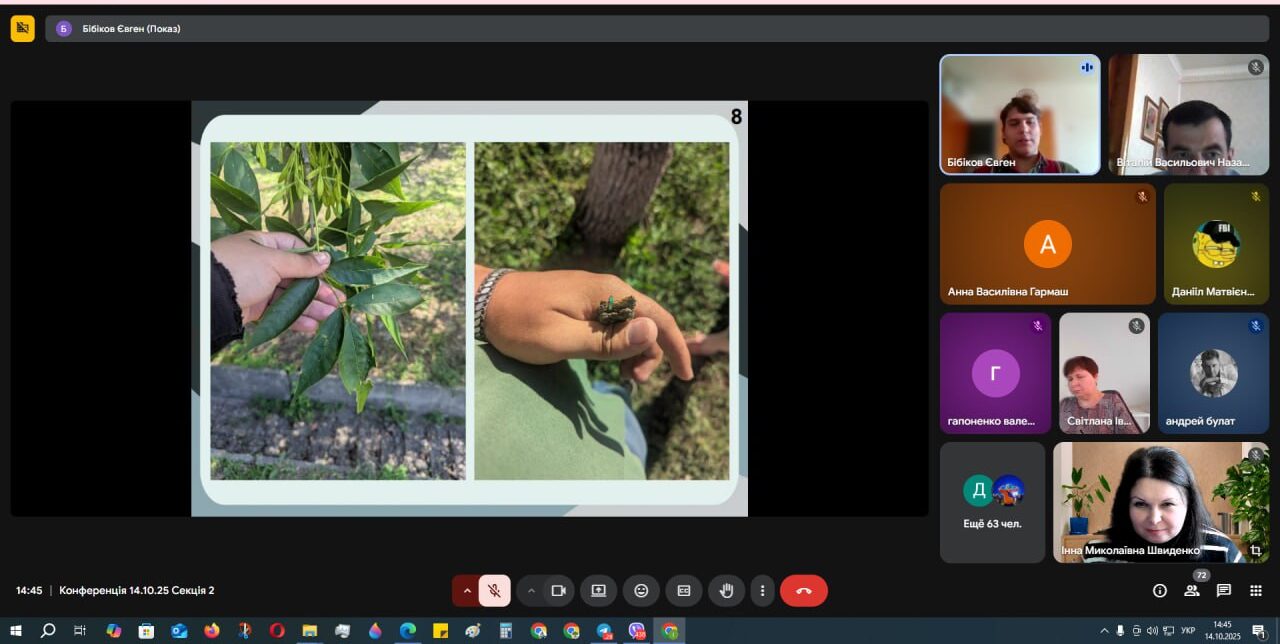The width and height of the screenshot is (1280, 644).
Task: Toggle the camera on or off
Action: click(x=558, y=591)
